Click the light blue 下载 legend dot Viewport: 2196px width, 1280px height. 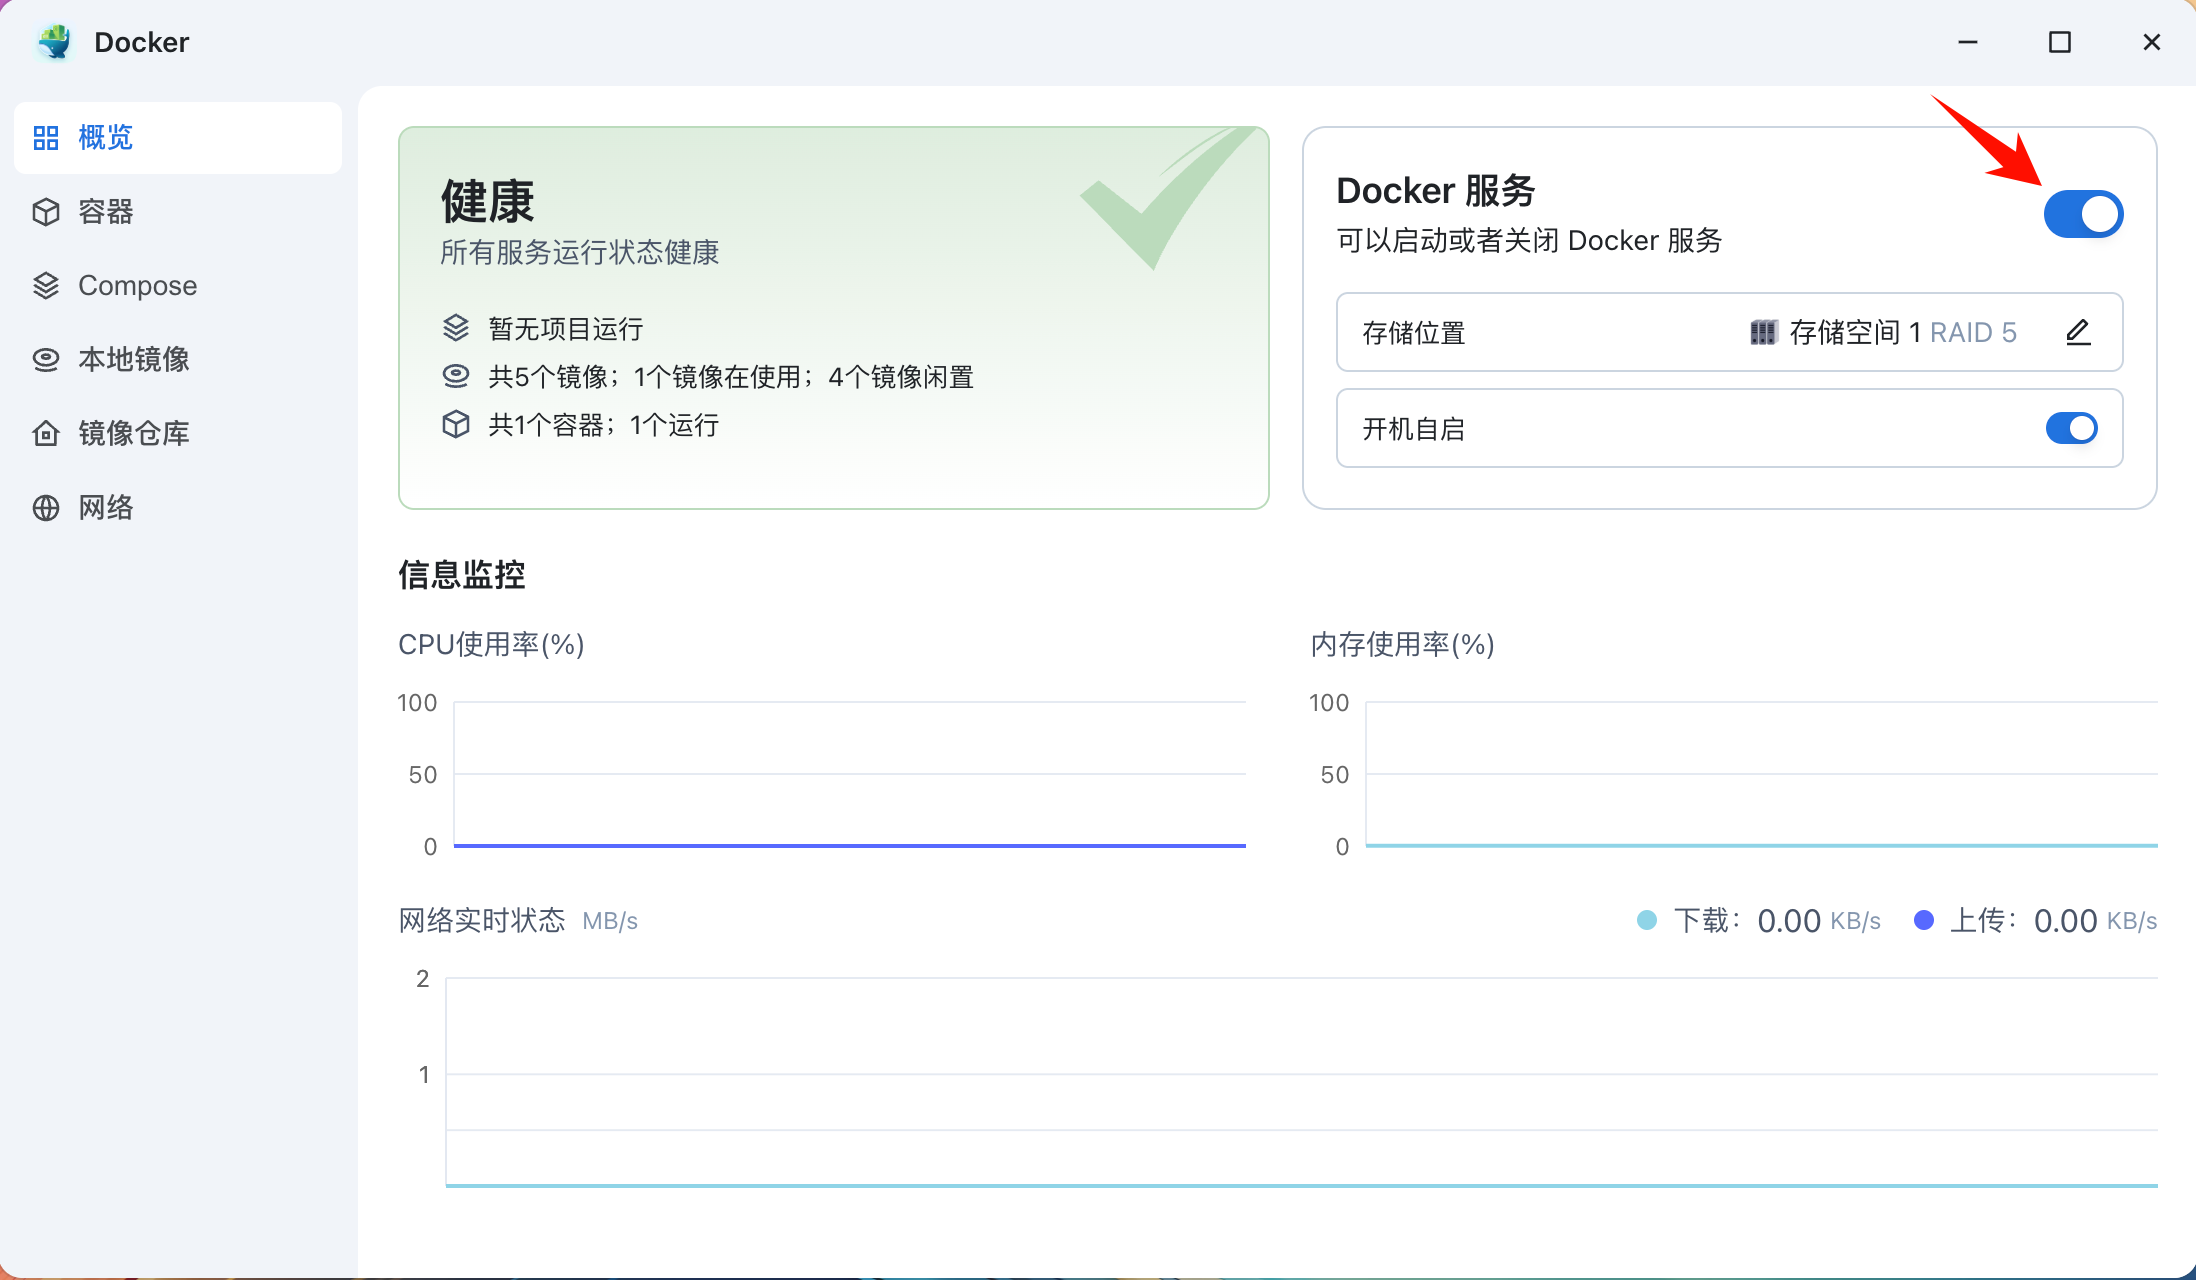[x=1647, y=920]
